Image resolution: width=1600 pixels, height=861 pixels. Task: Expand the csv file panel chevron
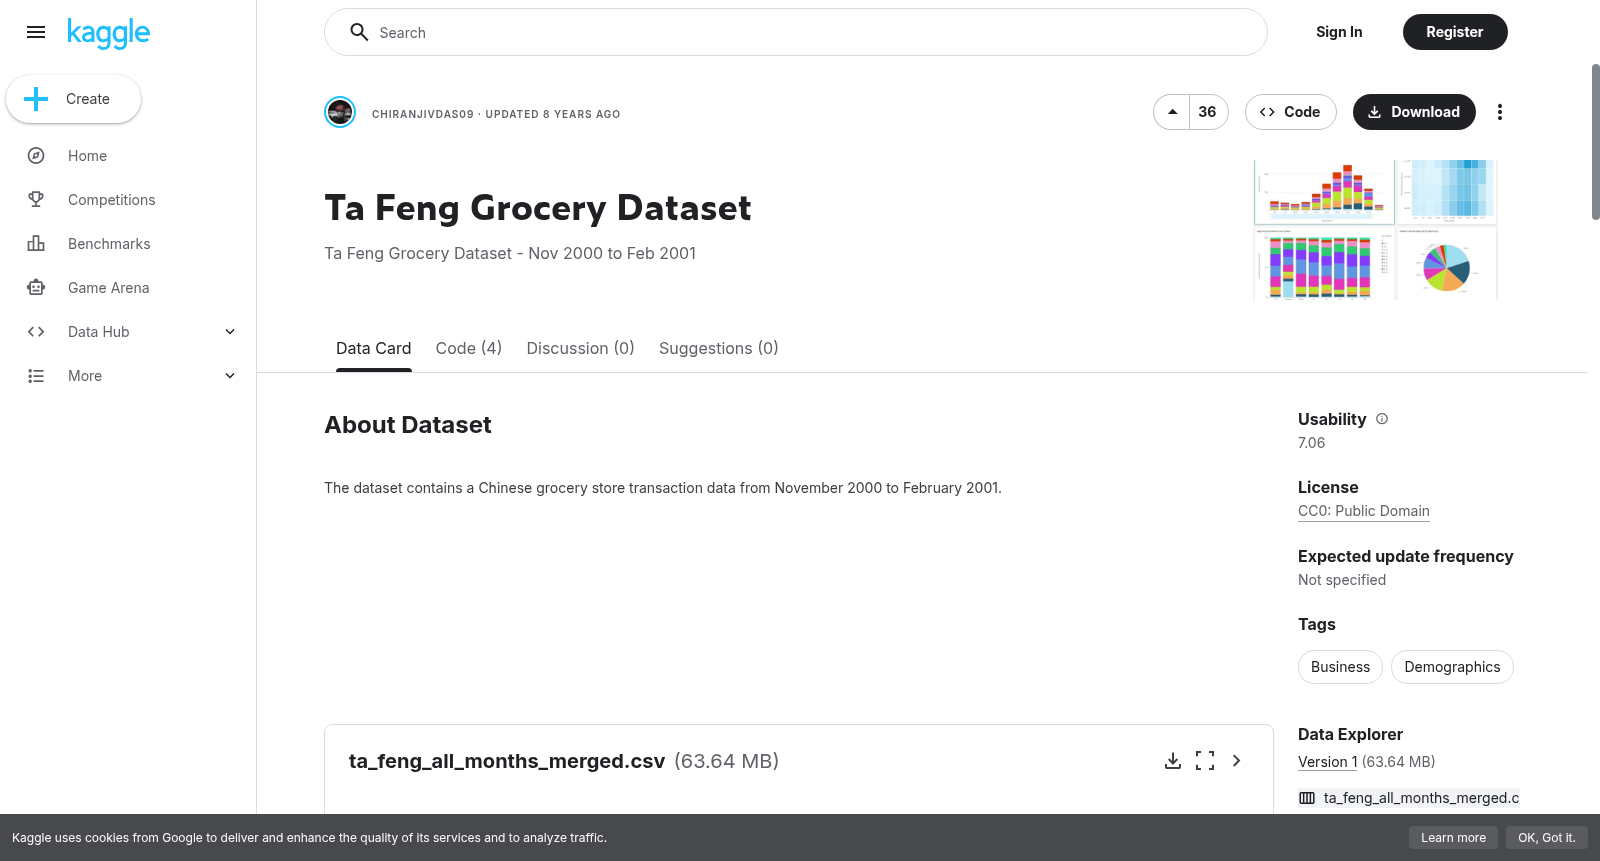pyautogui.click(x=1237, y=761)
